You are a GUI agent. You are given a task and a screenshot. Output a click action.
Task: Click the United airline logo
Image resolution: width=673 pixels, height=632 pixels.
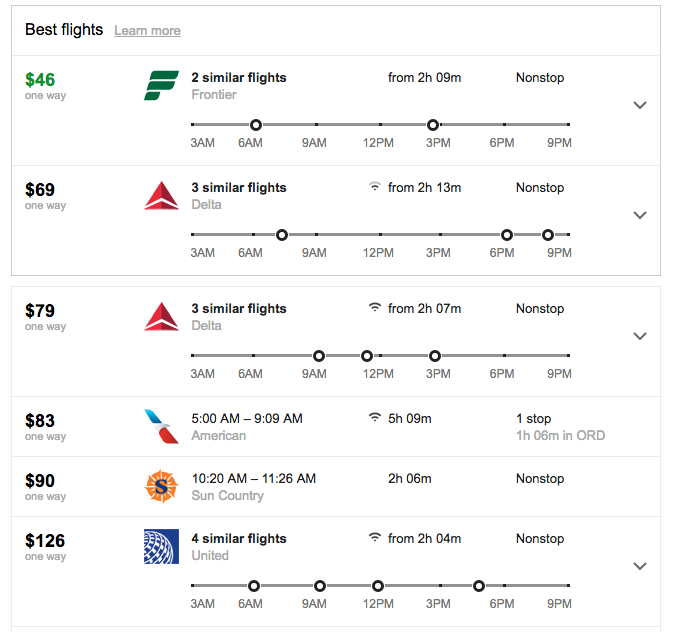click(161, 547)
